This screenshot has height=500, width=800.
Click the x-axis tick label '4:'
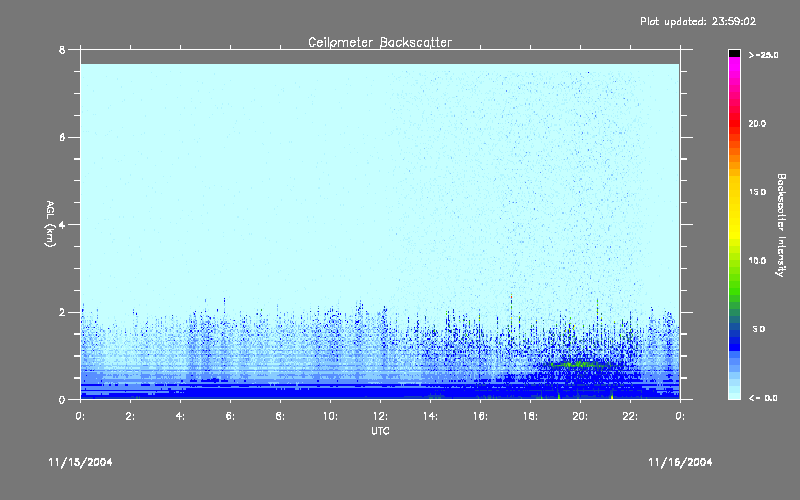(x=180, y=416)
